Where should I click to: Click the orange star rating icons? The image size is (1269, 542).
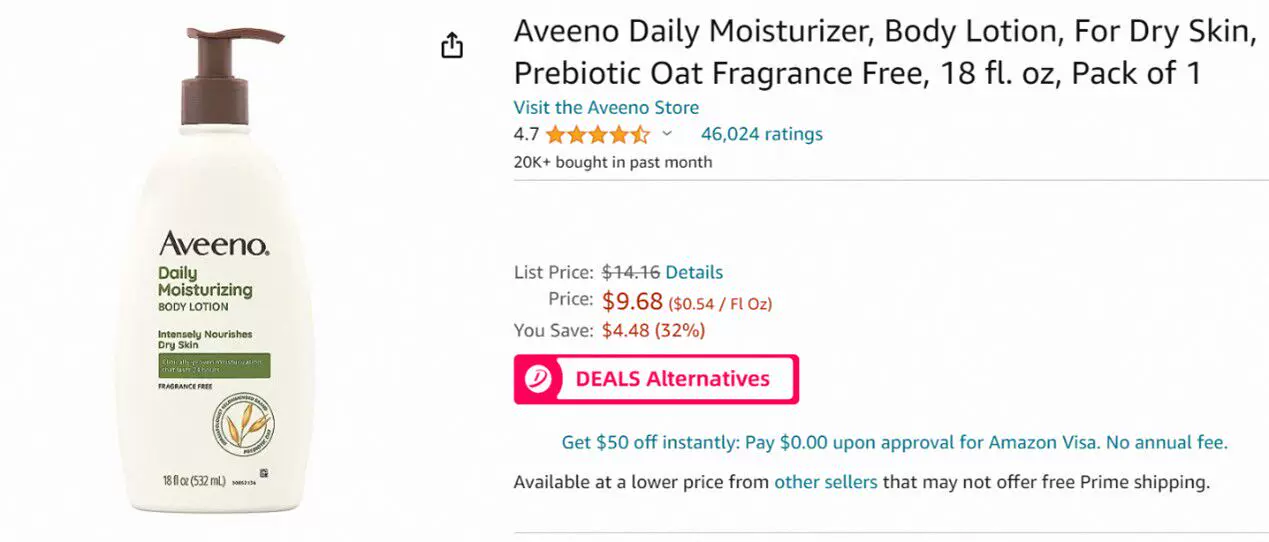(597, 134)
